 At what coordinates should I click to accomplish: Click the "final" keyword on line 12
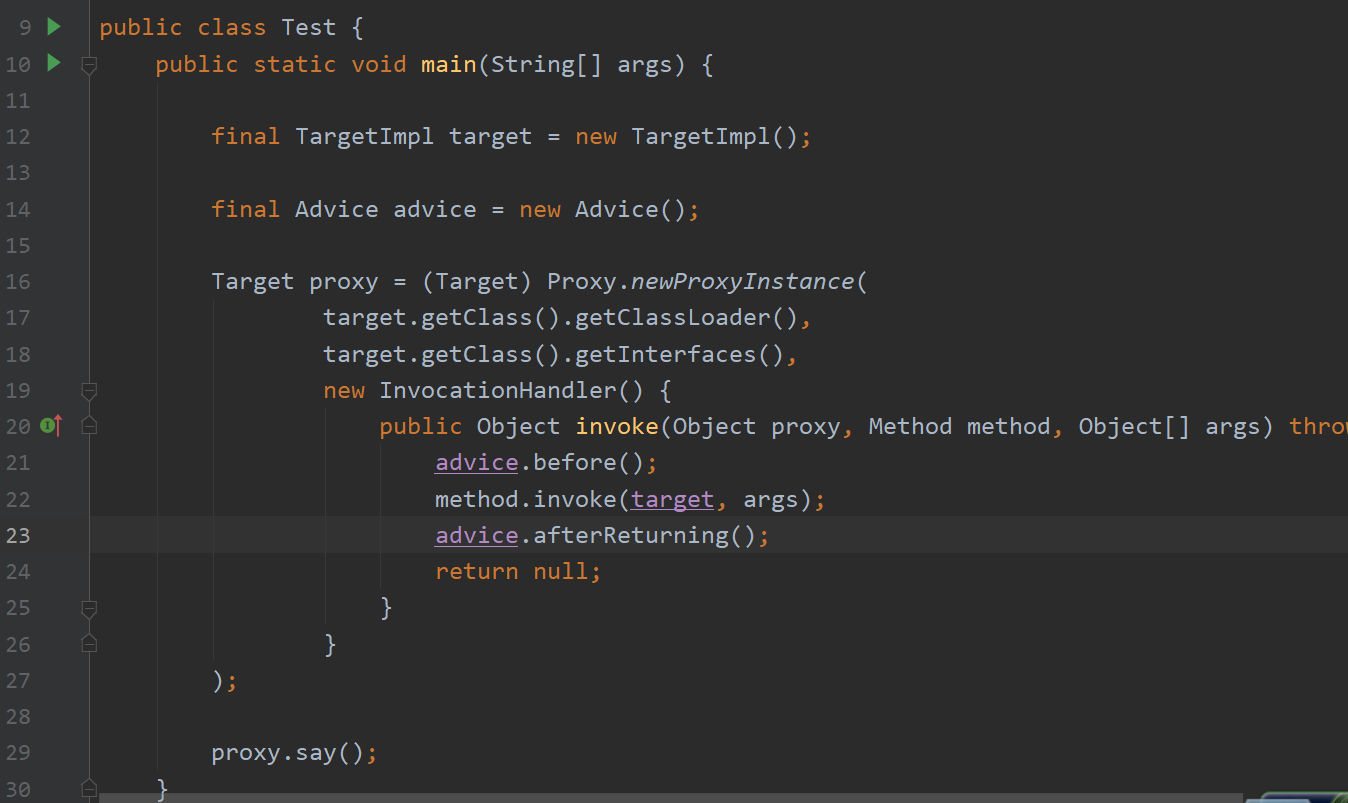[x=245, y=136]
